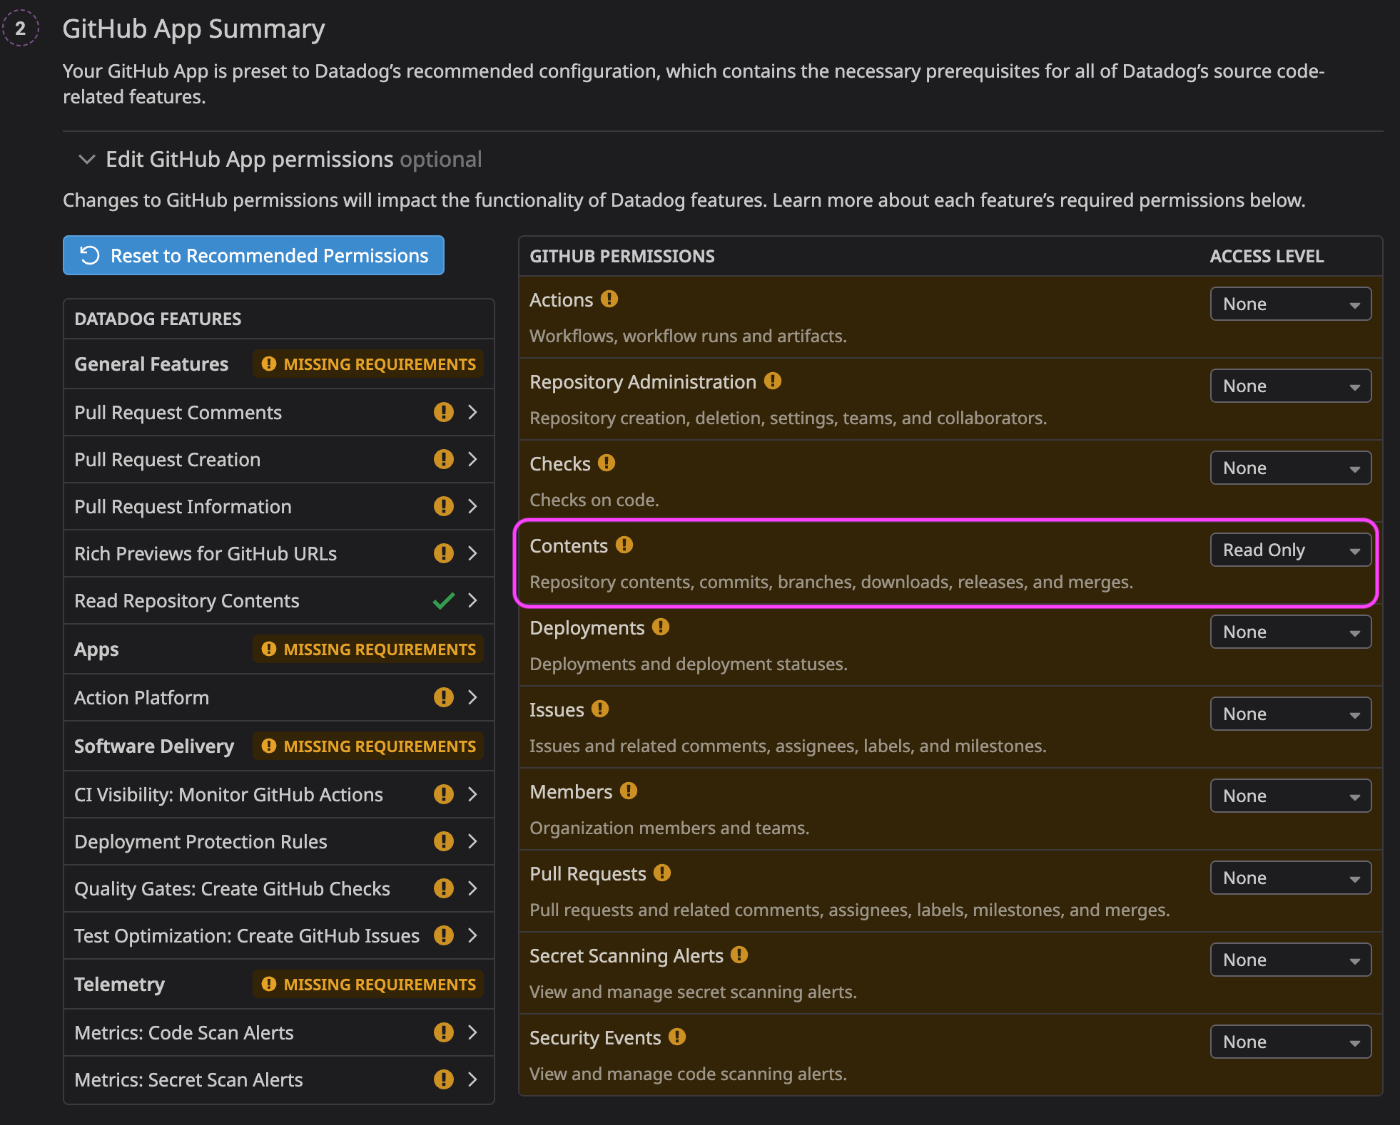Click the warning icon beside Security Events permission
The image size is (1400, 1125).
tap(677, 1037)
